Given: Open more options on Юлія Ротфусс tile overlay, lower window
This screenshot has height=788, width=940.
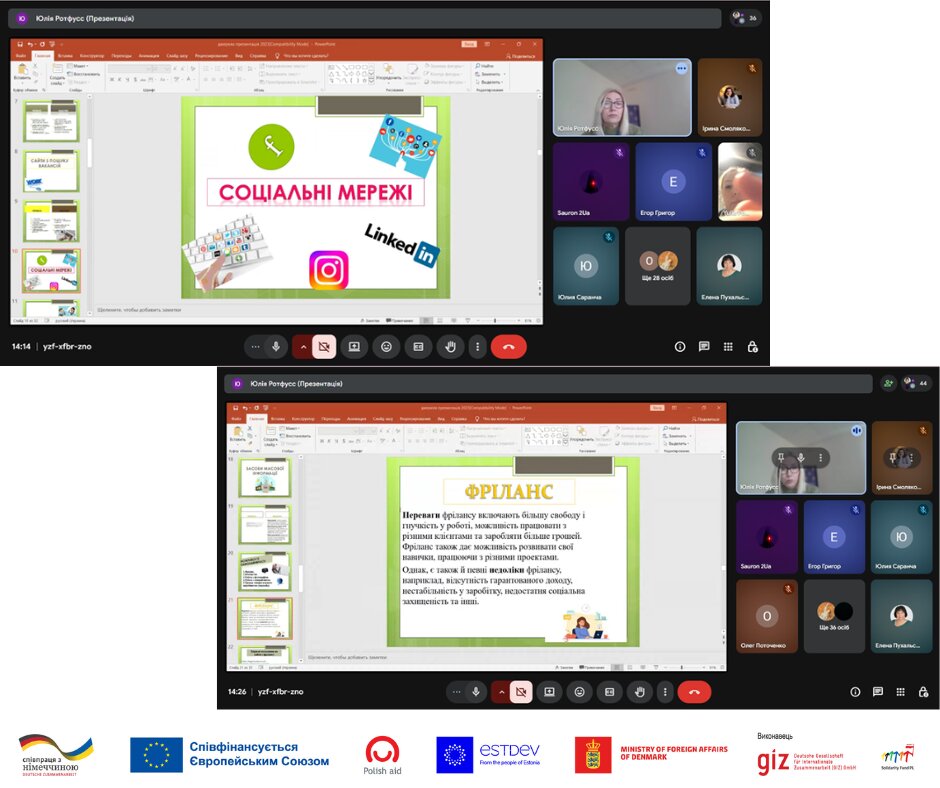Looking at the screenshot, I should (x=820, y=458).
